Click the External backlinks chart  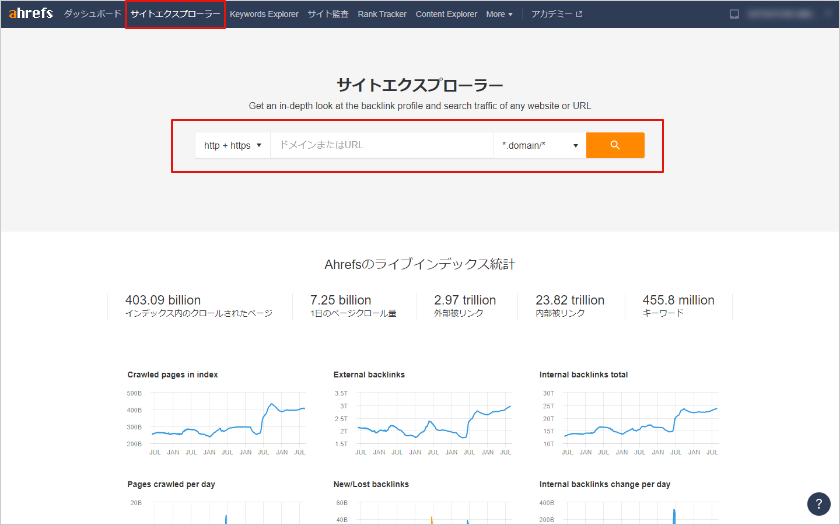click(x=423, y=422)
